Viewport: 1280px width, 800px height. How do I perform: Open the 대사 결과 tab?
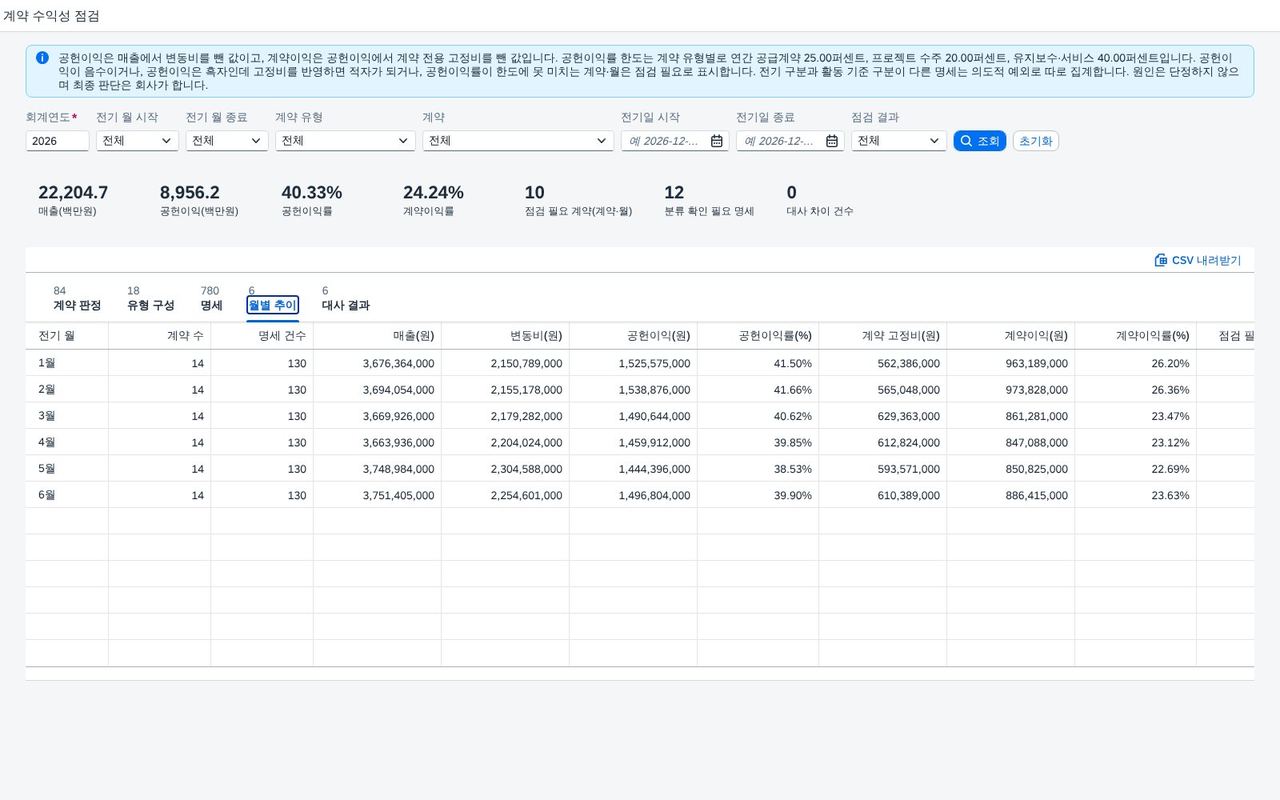pos(346,298)
